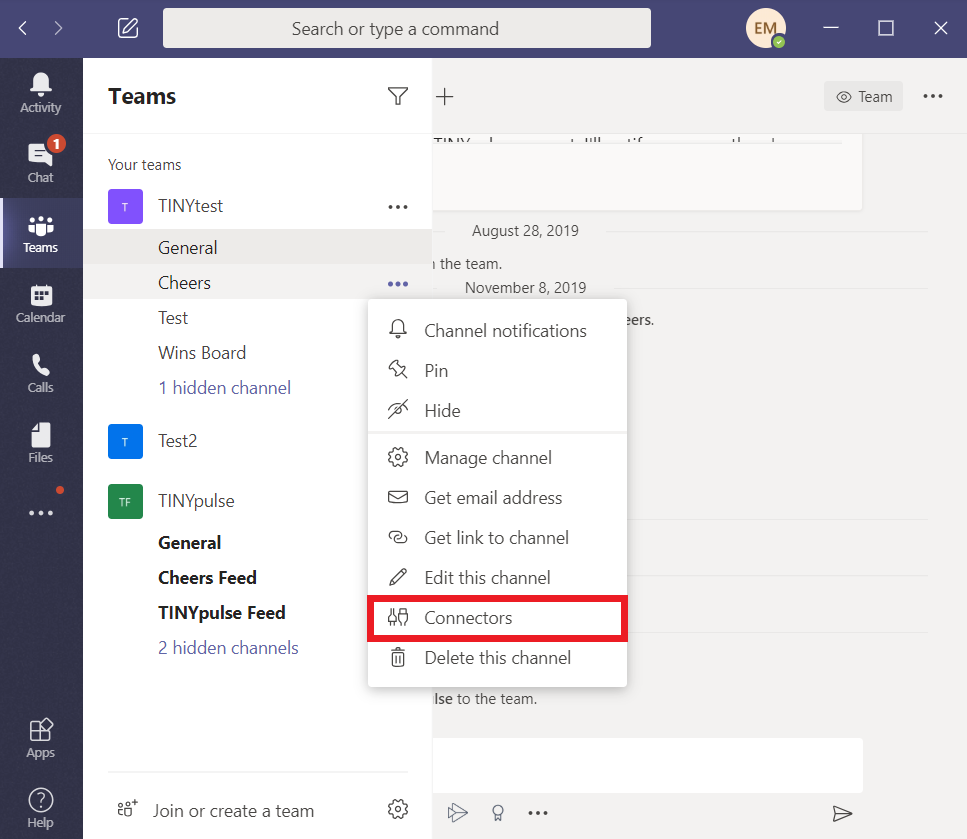Image resolution: width=967 pixels, height=839 pixels.
Task: Click the search or type a command box
Action: 406,28
